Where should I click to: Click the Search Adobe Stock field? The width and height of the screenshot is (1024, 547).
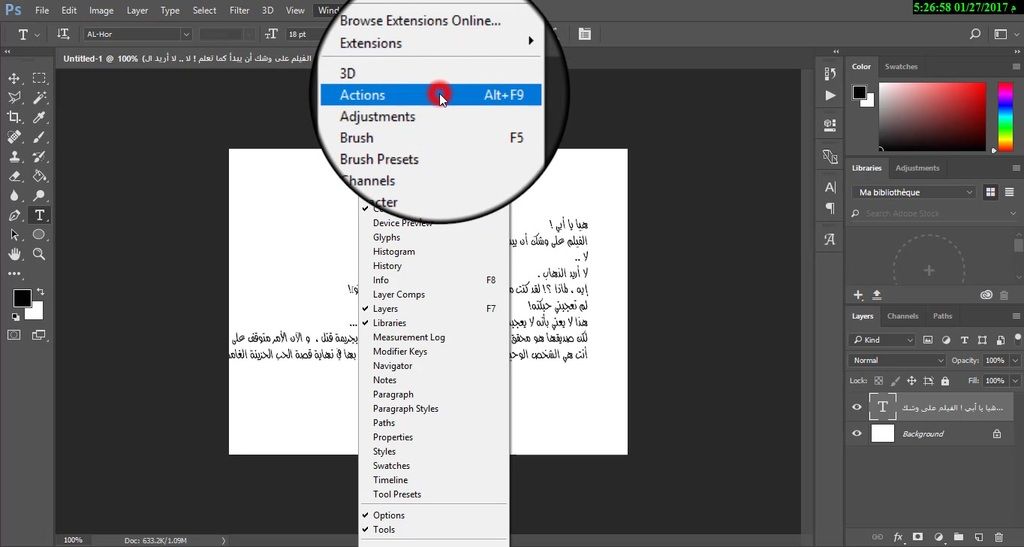click(934, 213)
